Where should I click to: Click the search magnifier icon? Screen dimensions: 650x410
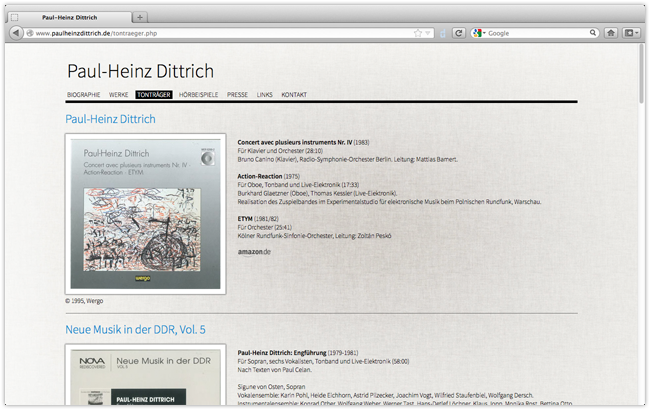pos(593,33)
